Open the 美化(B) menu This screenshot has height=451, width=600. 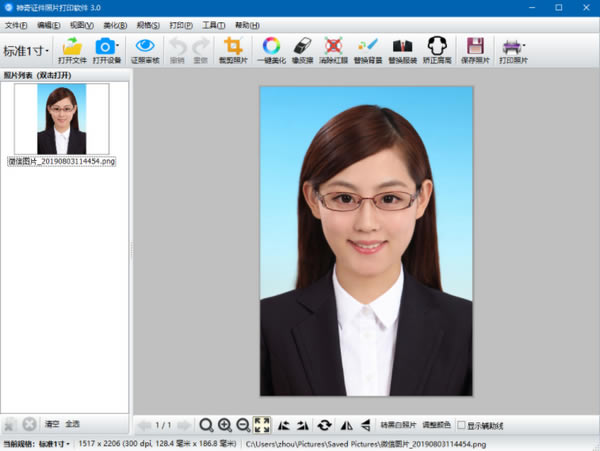(x=114, y=24)
